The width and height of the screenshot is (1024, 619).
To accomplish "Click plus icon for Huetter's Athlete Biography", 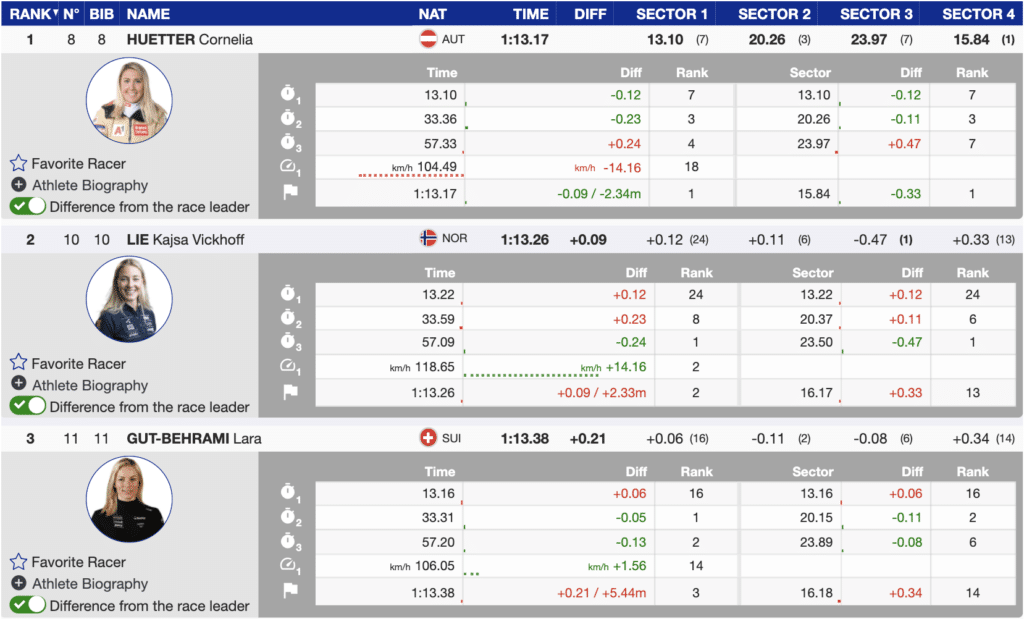I will pos(18,185).
